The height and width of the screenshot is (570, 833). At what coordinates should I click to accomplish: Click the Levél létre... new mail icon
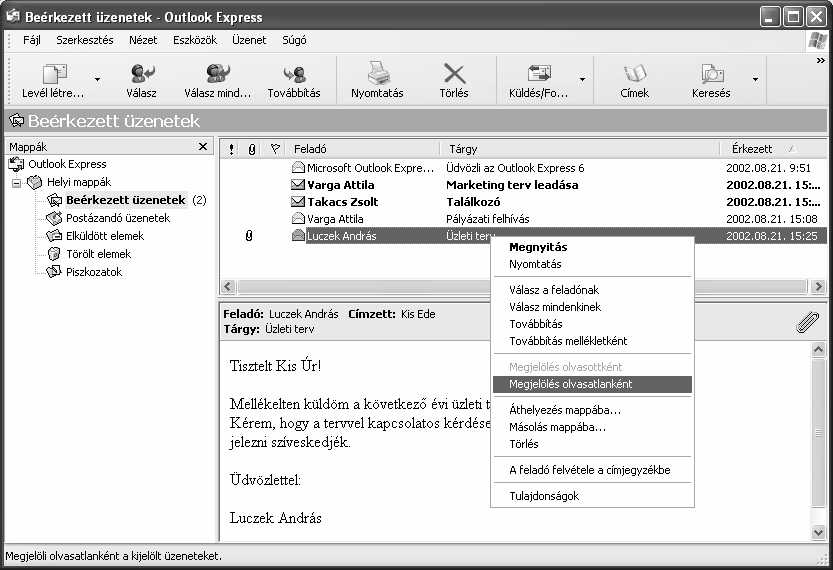(x=54, y=74)
